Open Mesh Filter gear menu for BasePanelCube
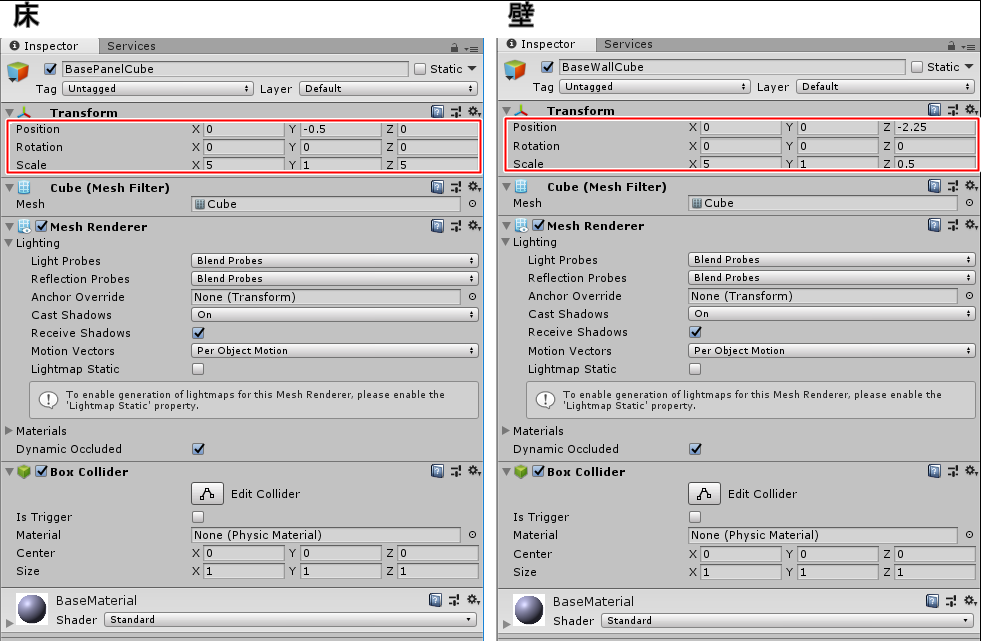Image resolution: width=981 pixels, height=641 pixels. coord(474,186)
